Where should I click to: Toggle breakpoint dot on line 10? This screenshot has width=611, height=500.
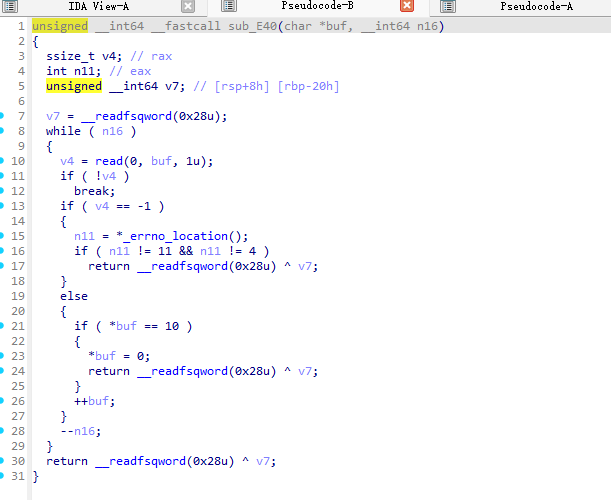(4, 161)
